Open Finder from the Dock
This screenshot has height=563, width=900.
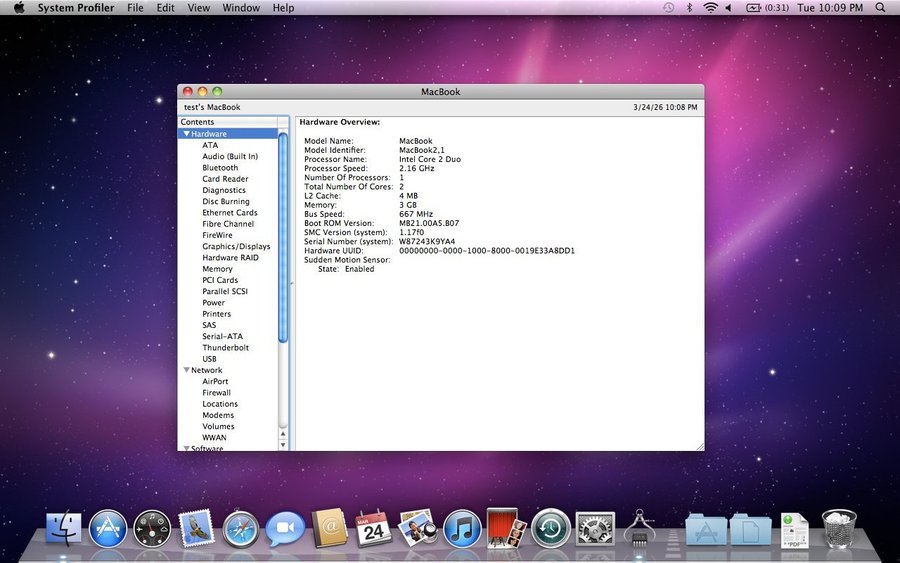[x=64, y=528]
